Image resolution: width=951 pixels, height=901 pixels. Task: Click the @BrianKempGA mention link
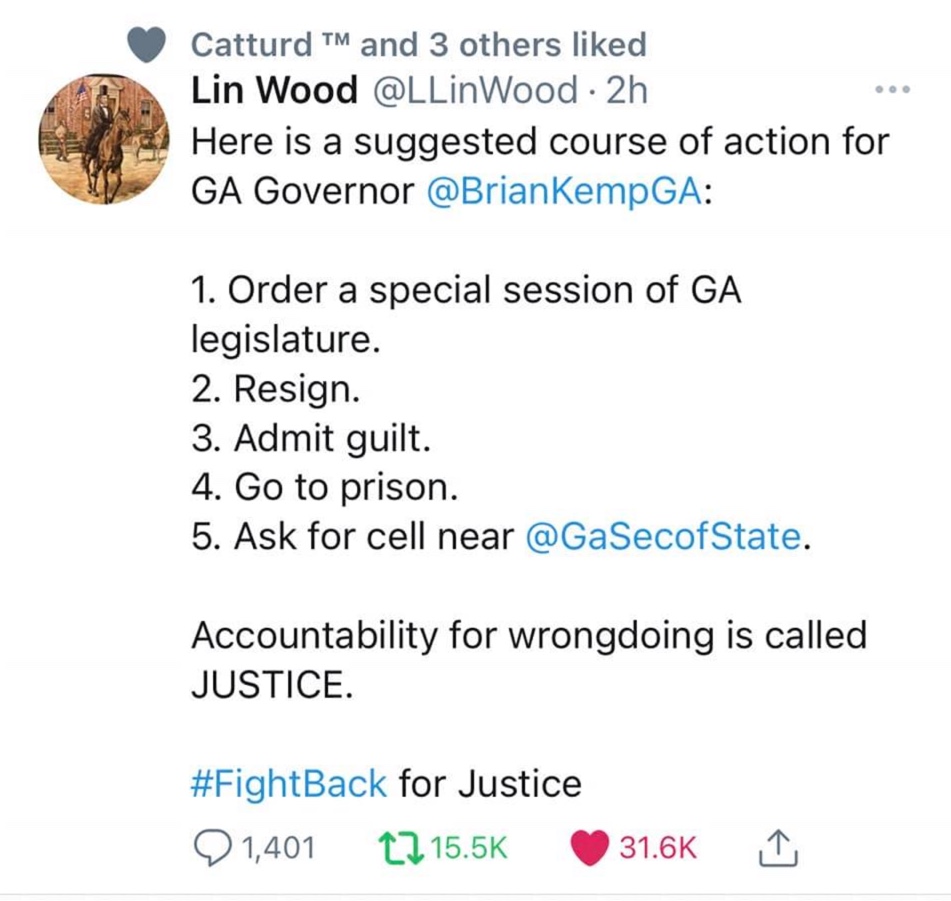pos(564,191)
